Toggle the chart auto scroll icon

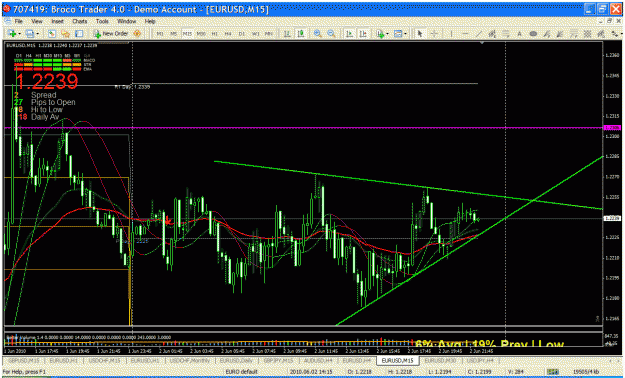[350, 34]
